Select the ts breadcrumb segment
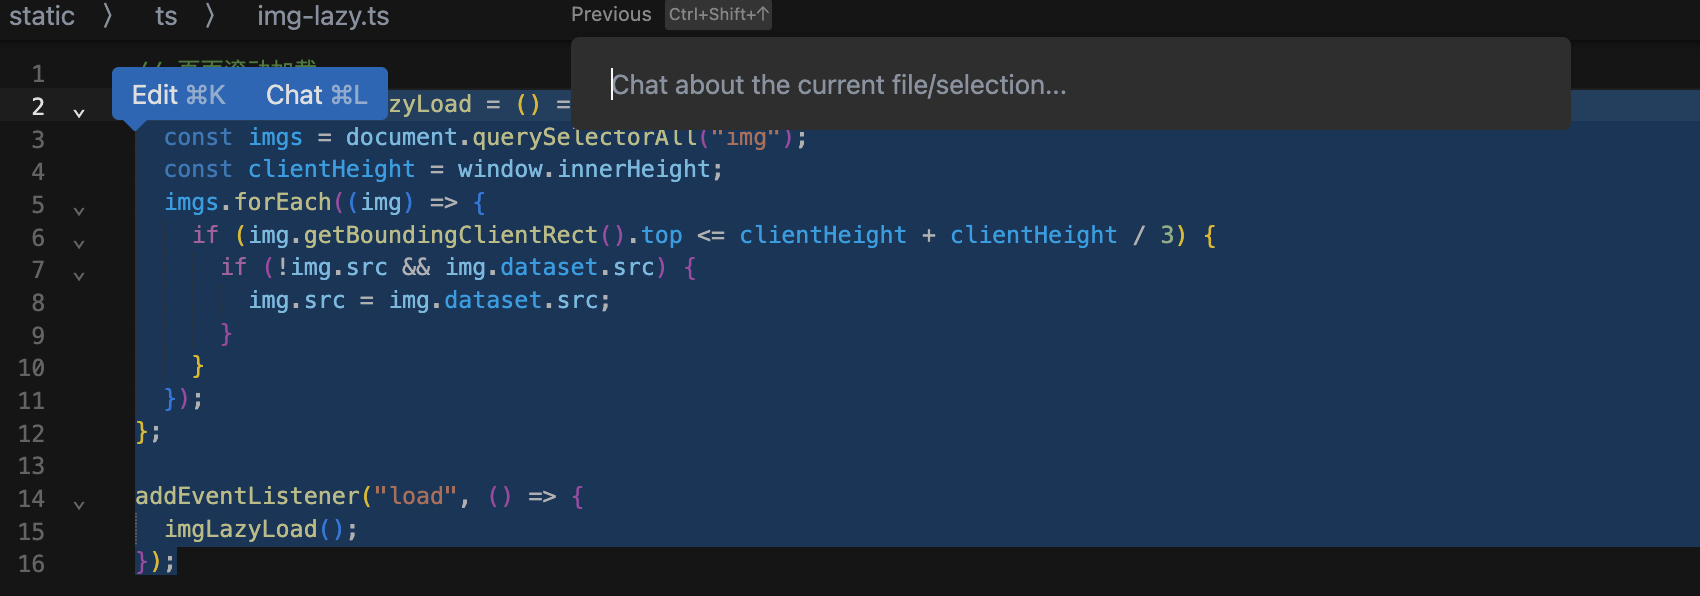This screenshot has height=596, width=1700. (x=166, y=16)
